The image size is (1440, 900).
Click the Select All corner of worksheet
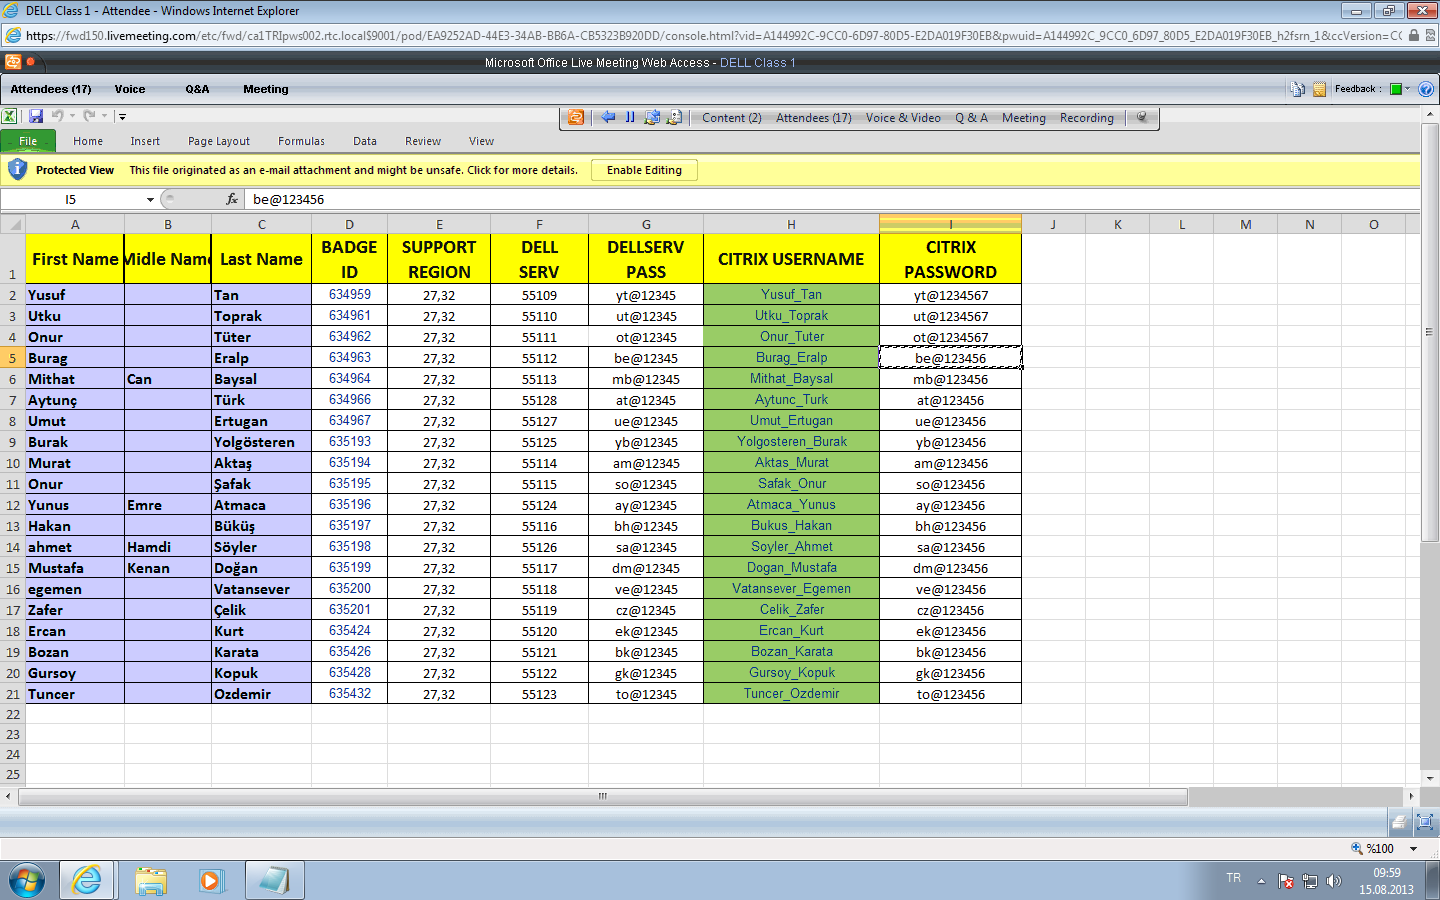point(12,224)
